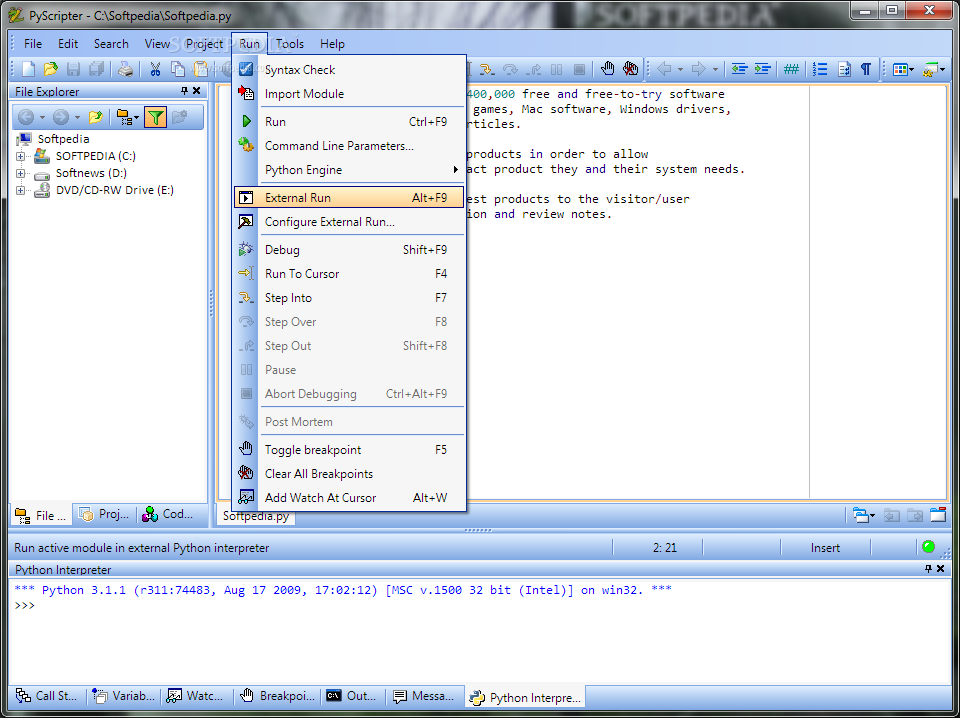Close the File Explorer panel
The width and height of the screenshot is (960, 718).
pos(197,91)
